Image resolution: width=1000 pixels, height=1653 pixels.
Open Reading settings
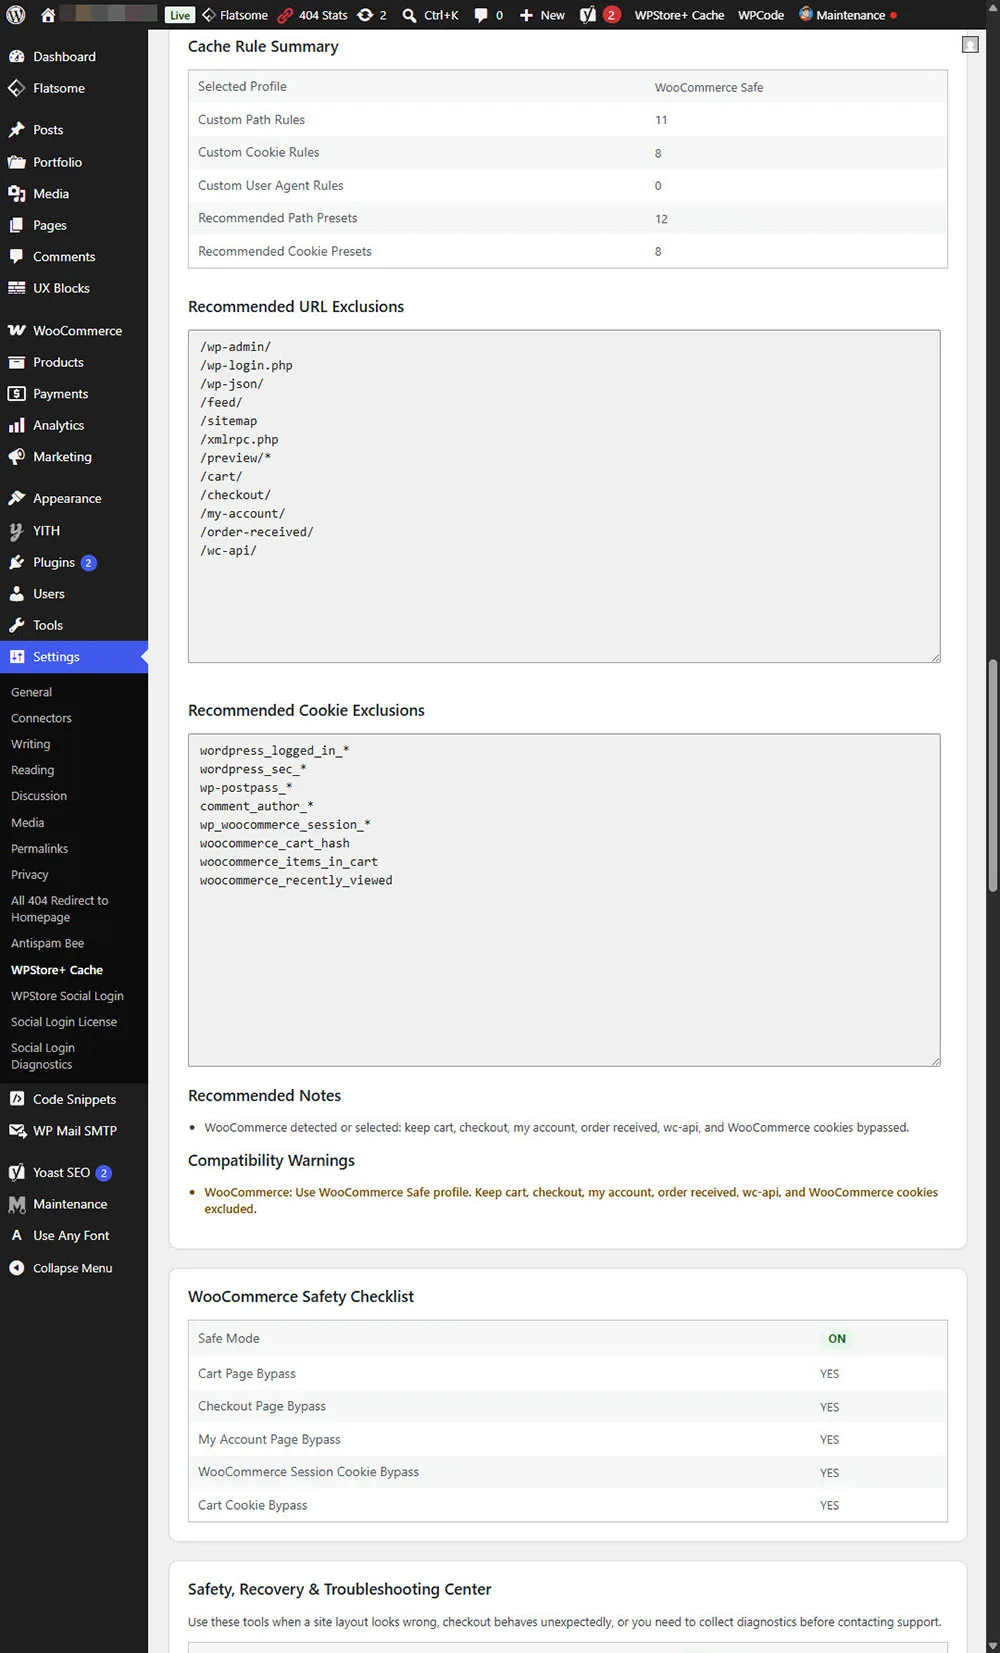tap(32, 770)
